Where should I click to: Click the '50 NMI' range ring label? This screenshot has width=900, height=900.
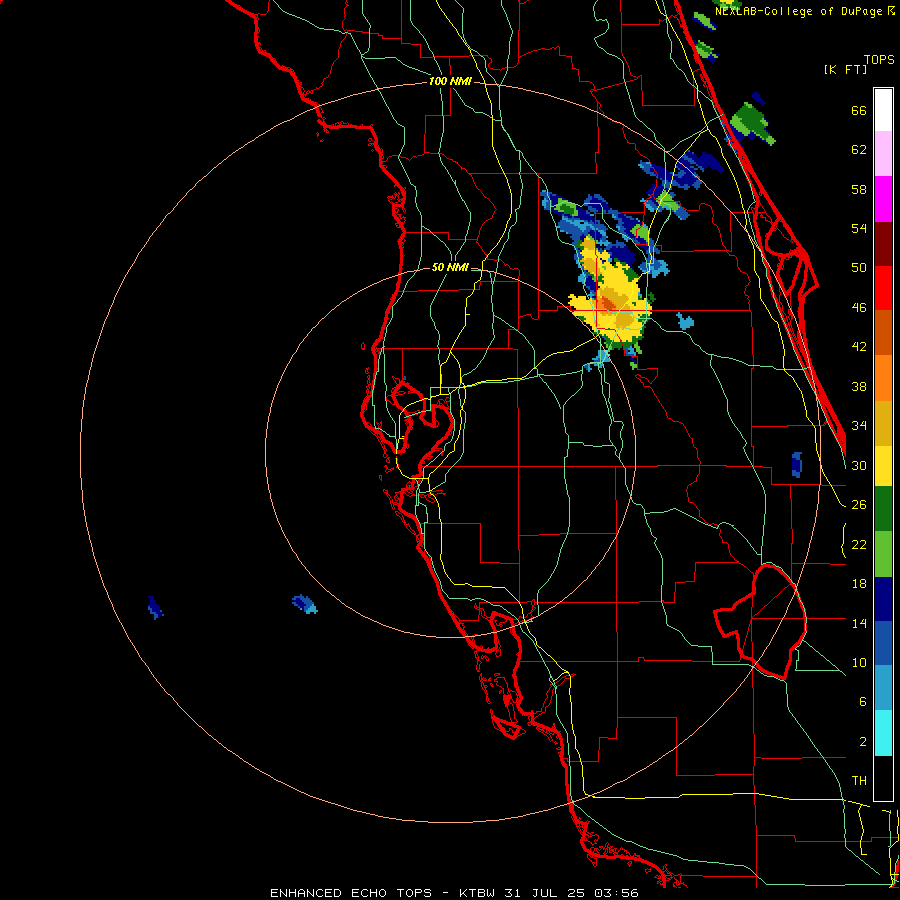(x=450, y=267)
